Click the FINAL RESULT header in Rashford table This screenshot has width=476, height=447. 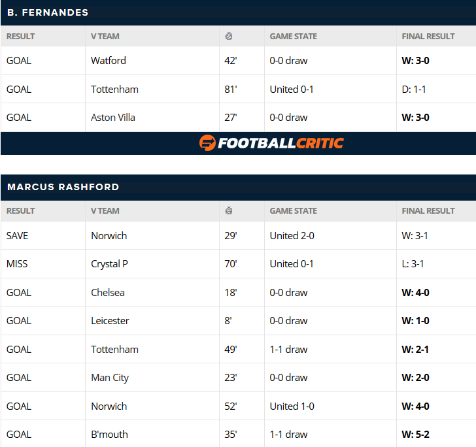428,211
